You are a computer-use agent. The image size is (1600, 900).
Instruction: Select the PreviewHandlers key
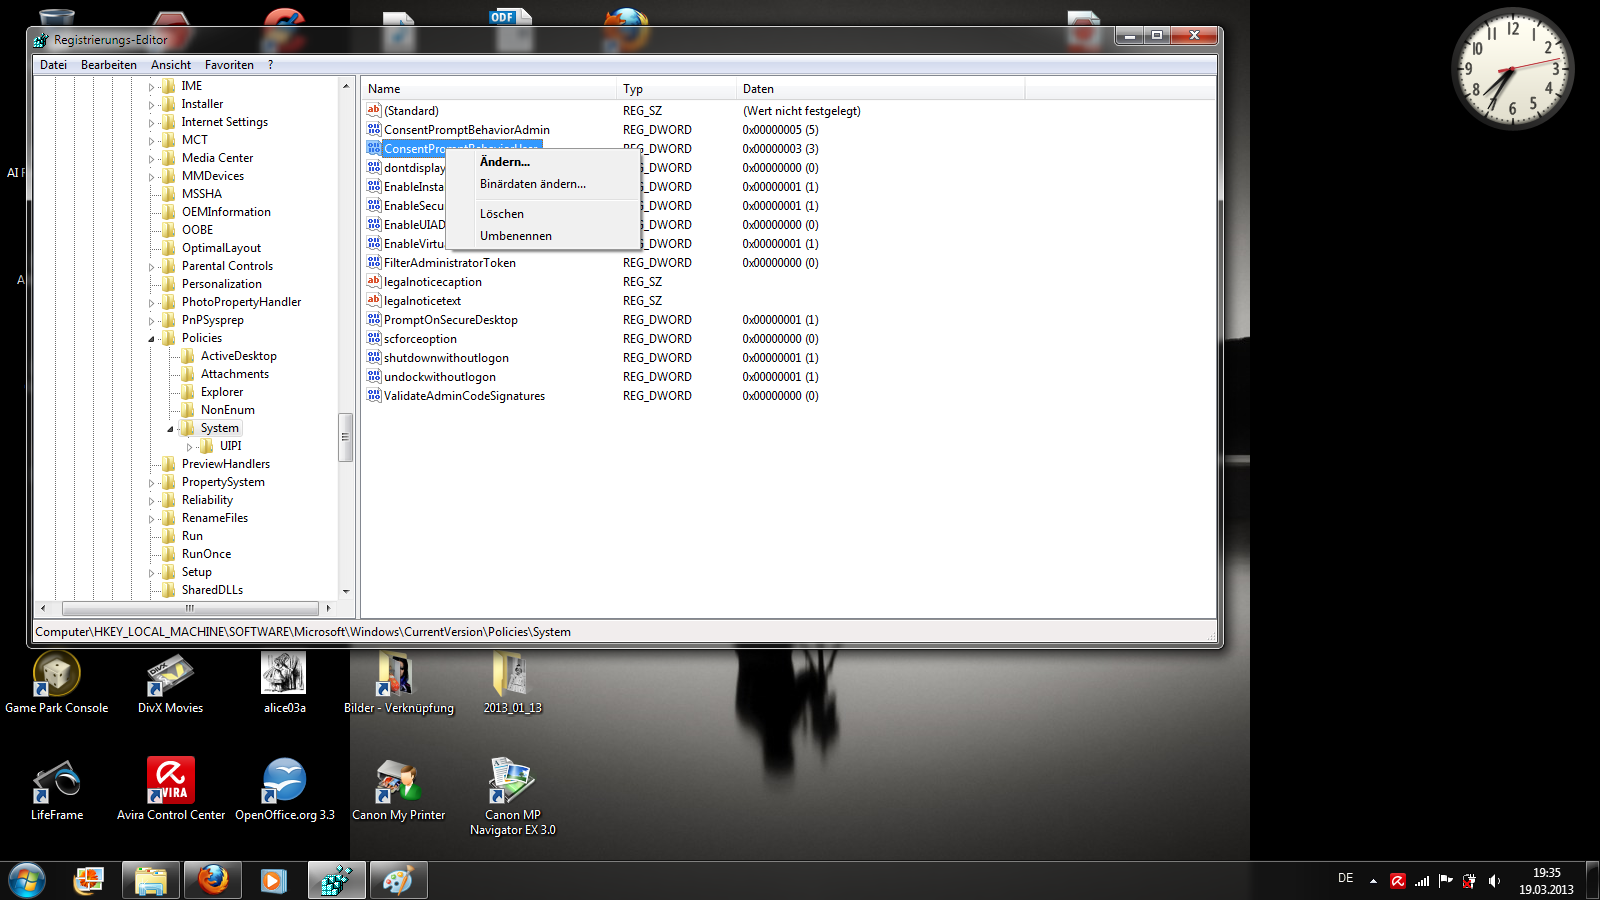coord(225,464)
